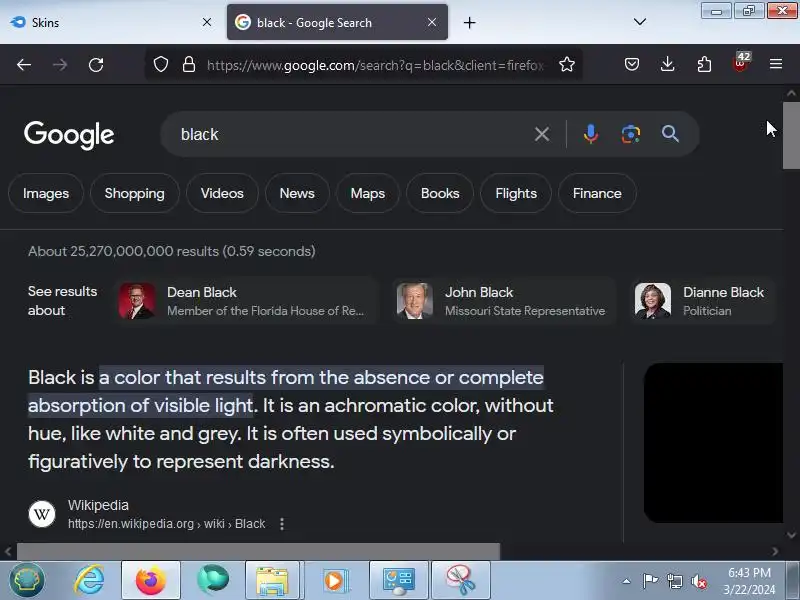
Task: Go to Google home via the logo
Action: point(69,135)
